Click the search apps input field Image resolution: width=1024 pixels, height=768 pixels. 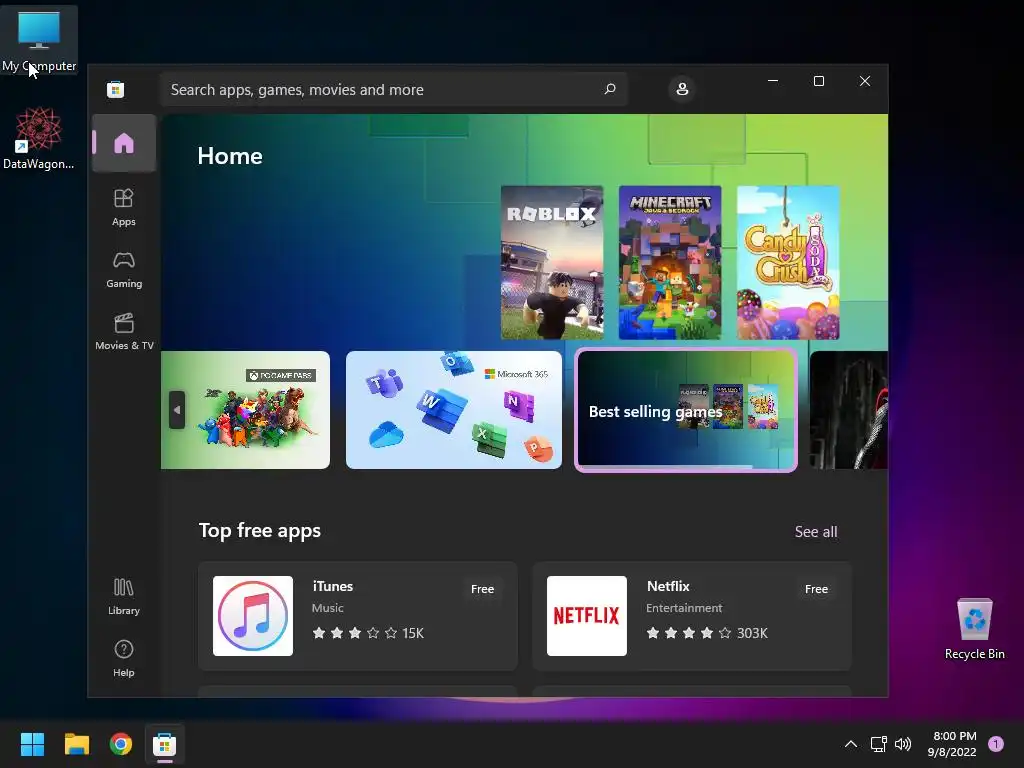[x=394, y=89]
